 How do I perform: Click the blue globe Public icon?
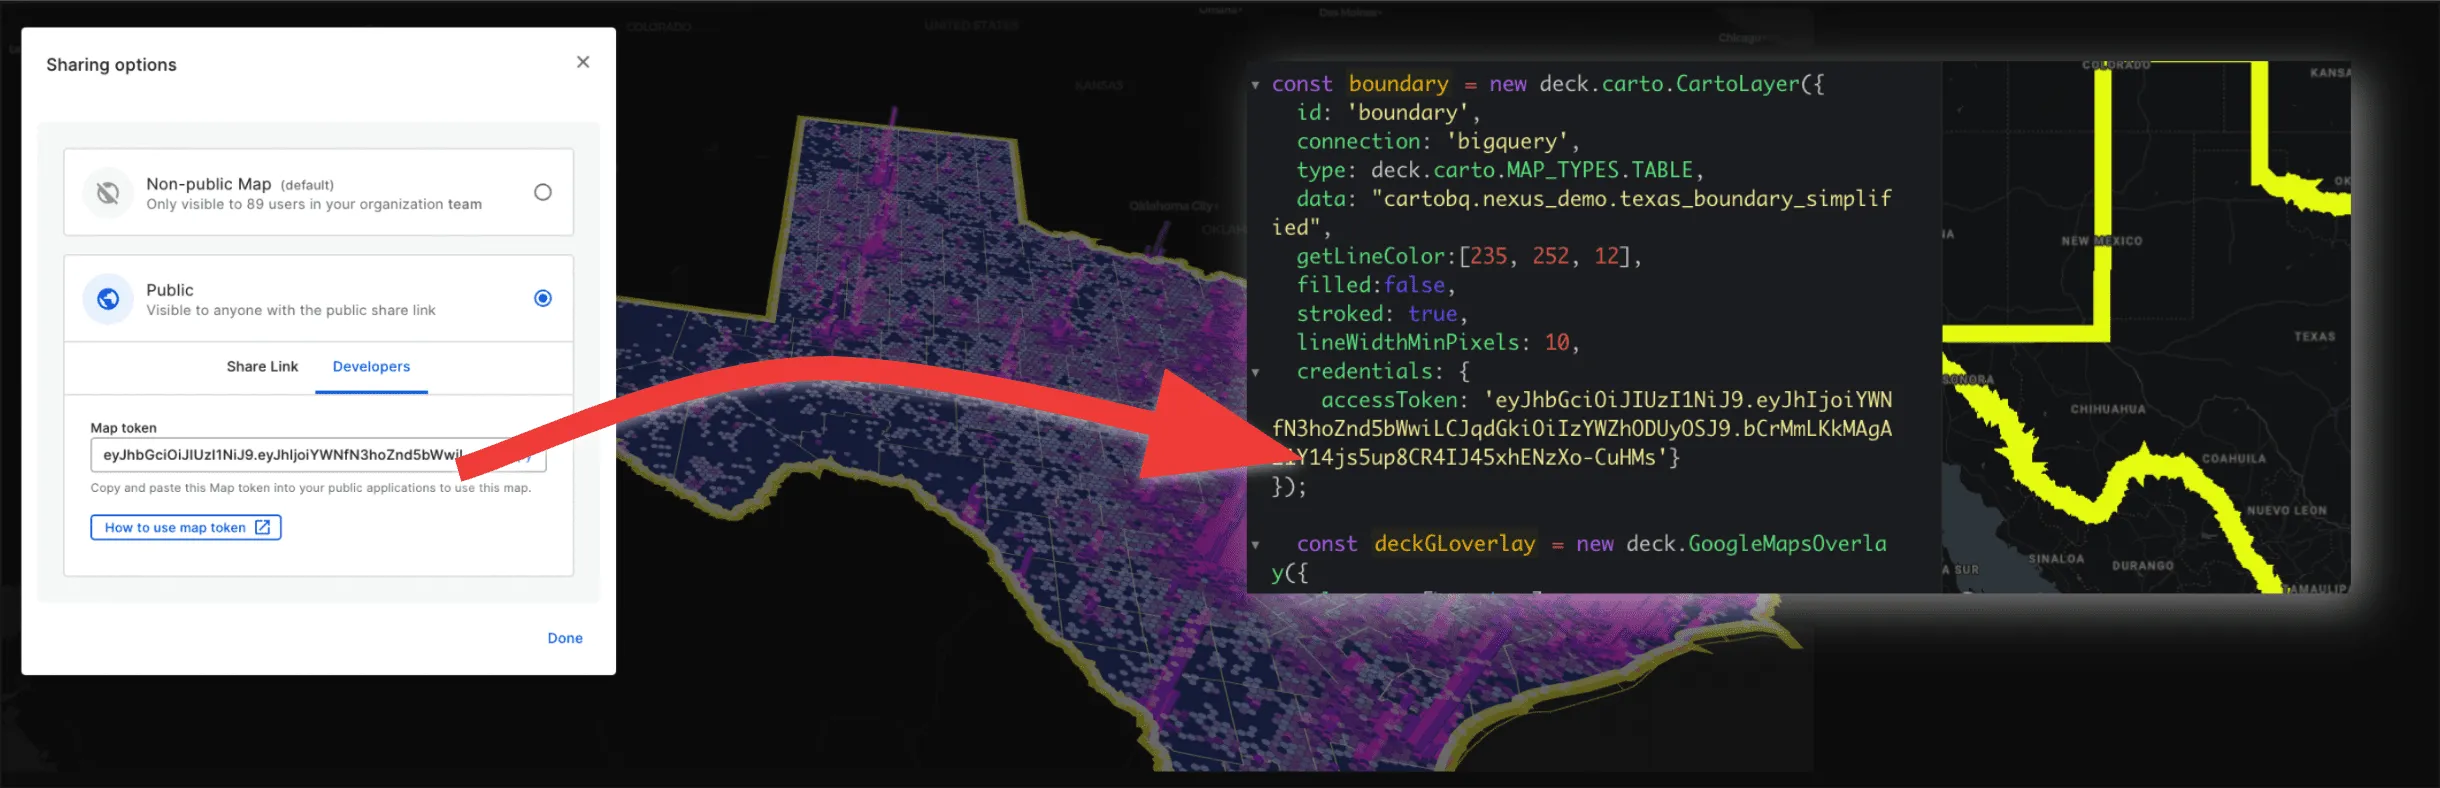point(108,298)
